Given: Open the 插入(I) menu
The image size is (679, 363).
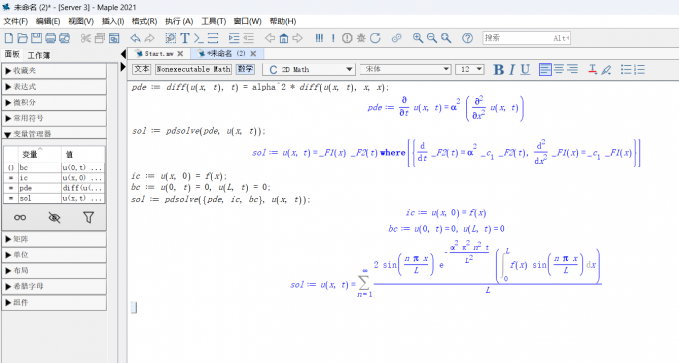Looking at the screenshot, I should click(x=113, y=21).
